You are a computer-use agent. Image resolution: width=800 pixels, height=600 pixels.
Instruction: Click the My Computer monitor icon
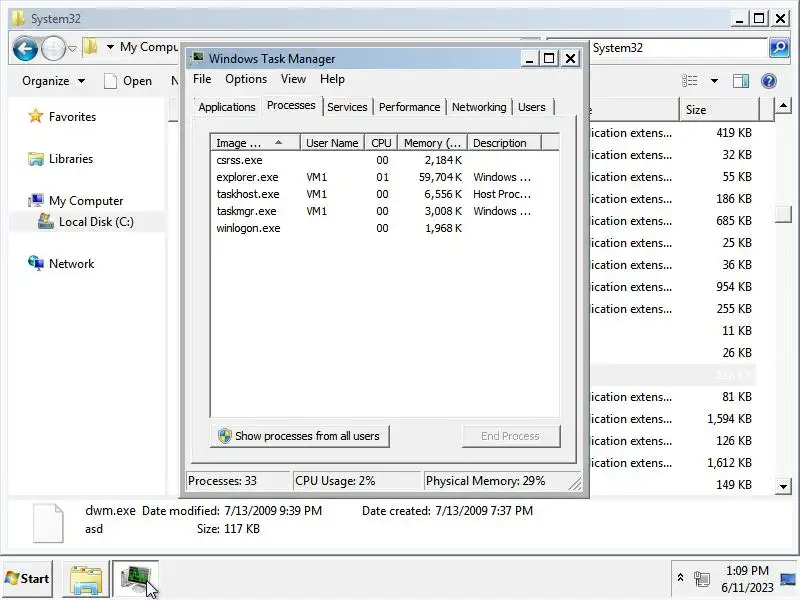point(36,200)
